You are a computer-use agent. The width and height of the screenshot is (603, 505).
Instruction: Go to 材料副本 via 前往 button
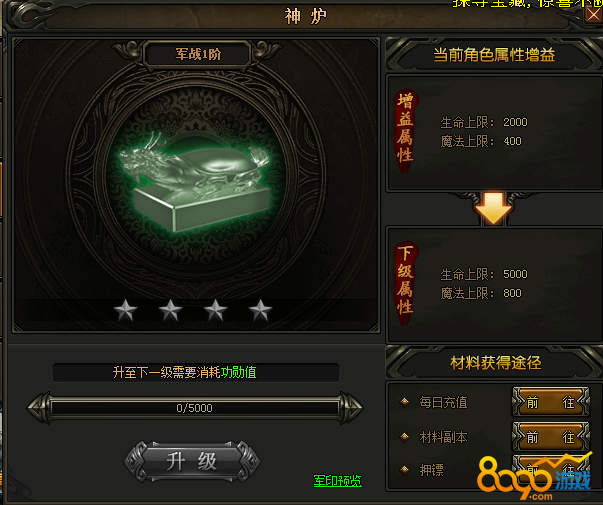click(551, 437)
